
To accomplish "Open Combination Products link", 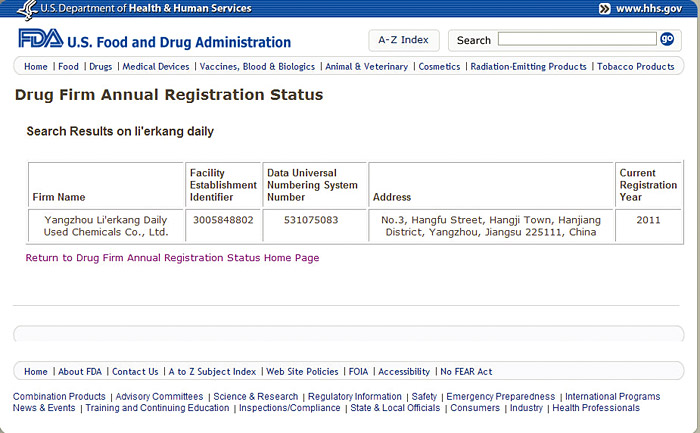I will 59,396.
